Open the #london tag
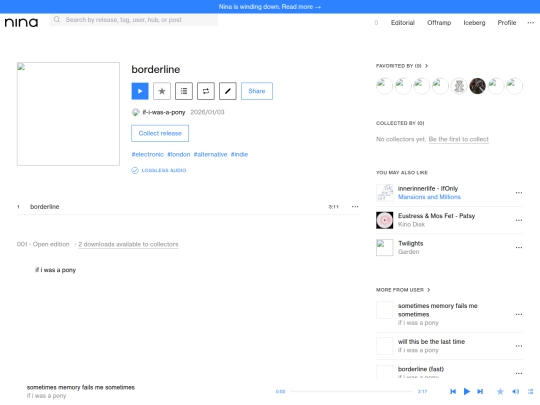540x405 pixels. (x=179, y=154)
